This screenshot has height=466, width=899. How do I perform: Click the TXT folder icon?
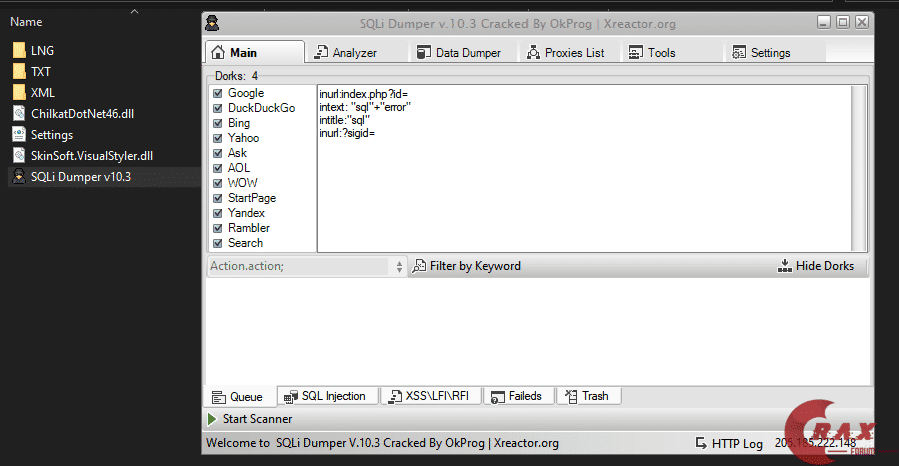click(x=19, y=72)
